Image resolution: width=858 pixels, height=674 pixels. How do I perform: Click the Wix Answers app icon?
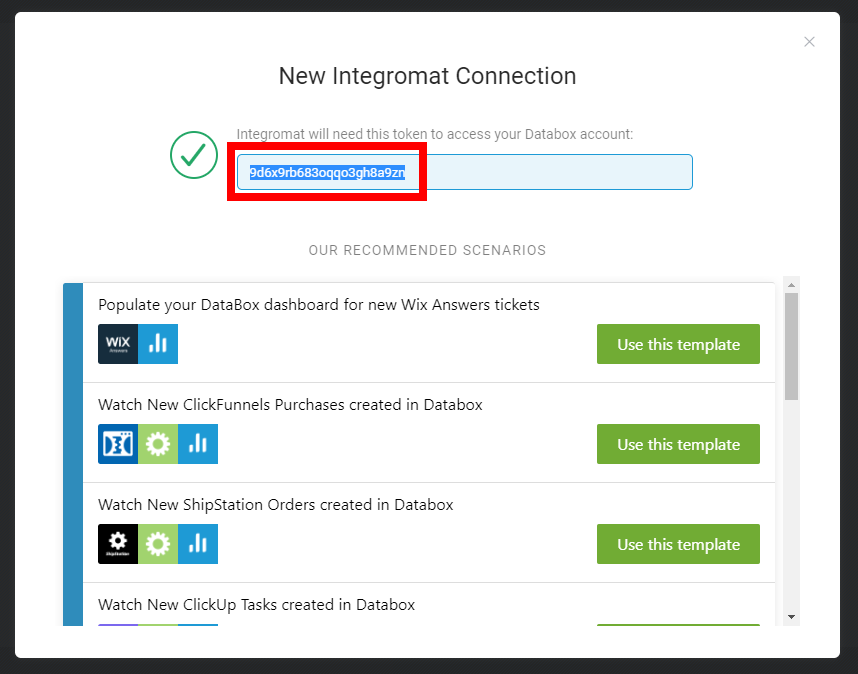click(x=118, y=344)
